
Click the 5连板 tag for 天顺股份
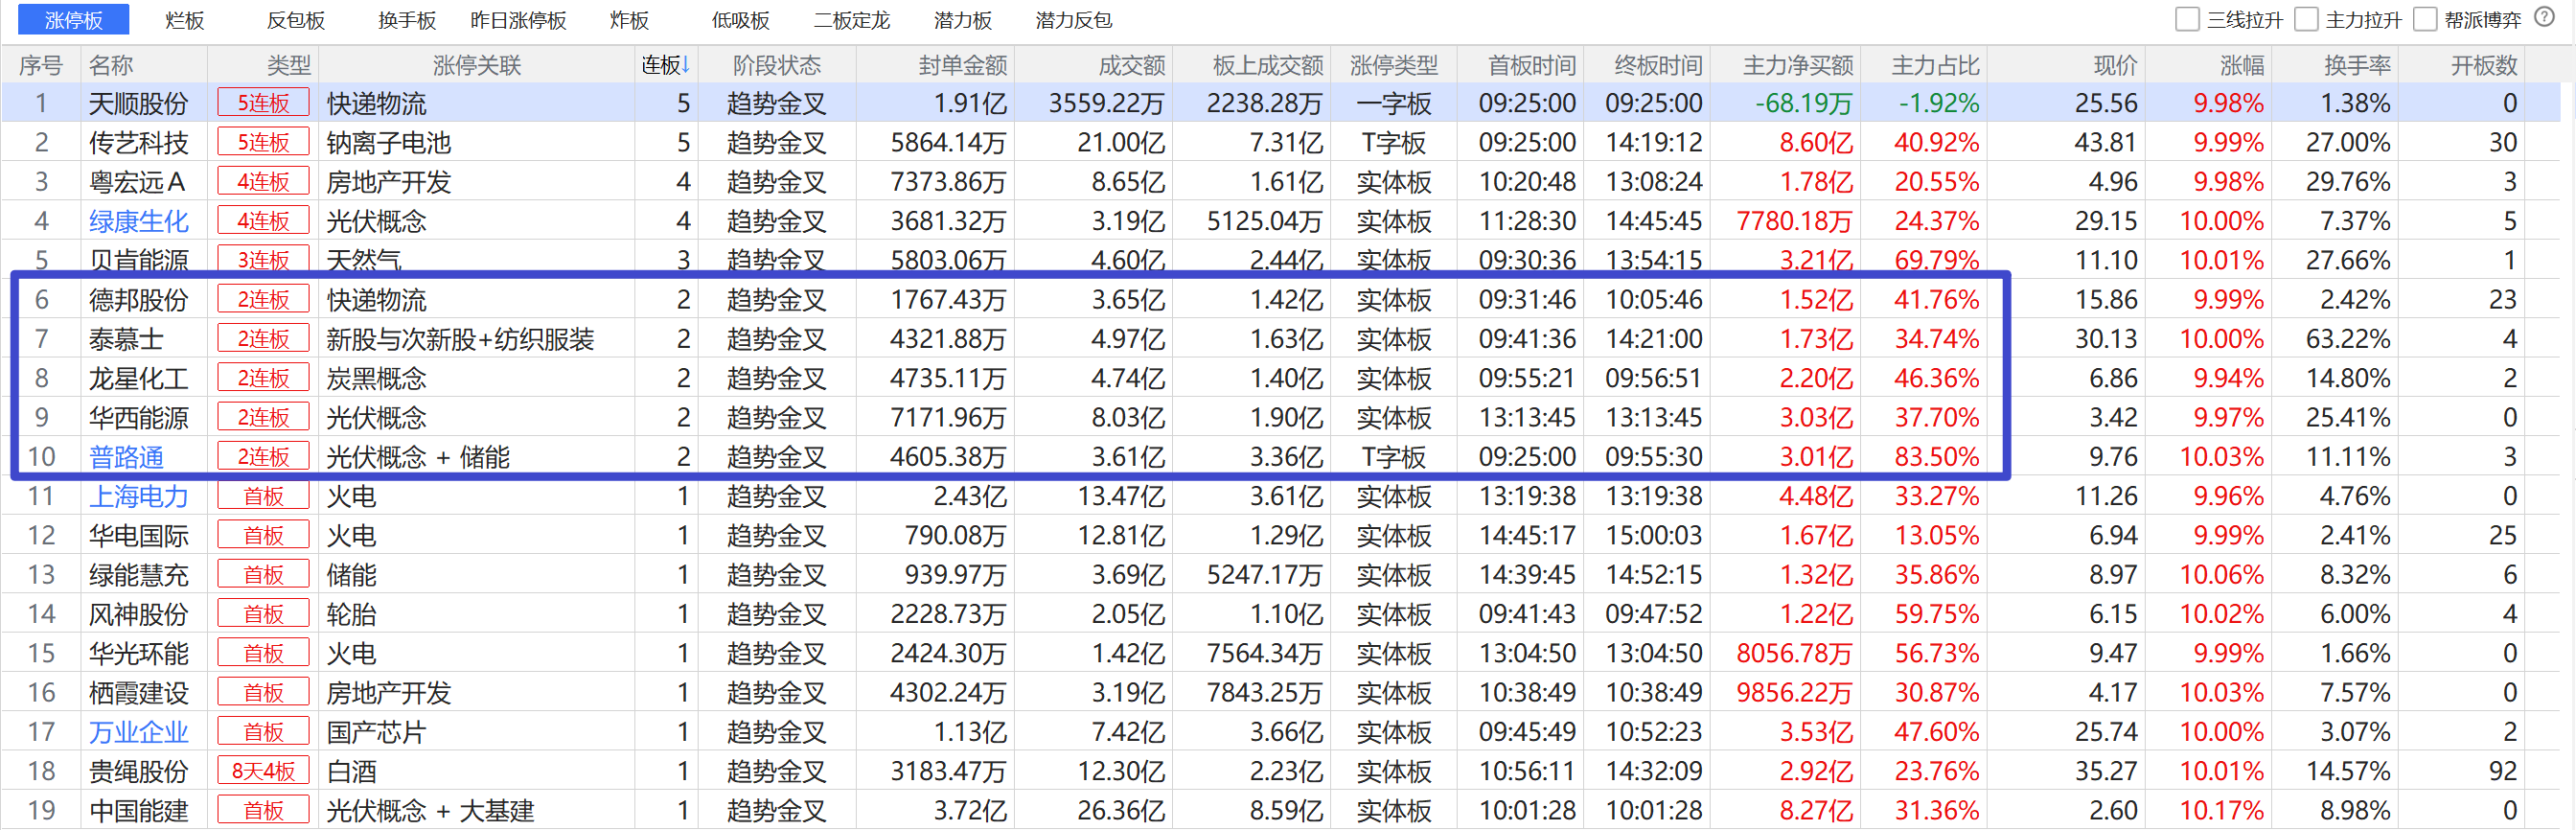tap(263, 103)
